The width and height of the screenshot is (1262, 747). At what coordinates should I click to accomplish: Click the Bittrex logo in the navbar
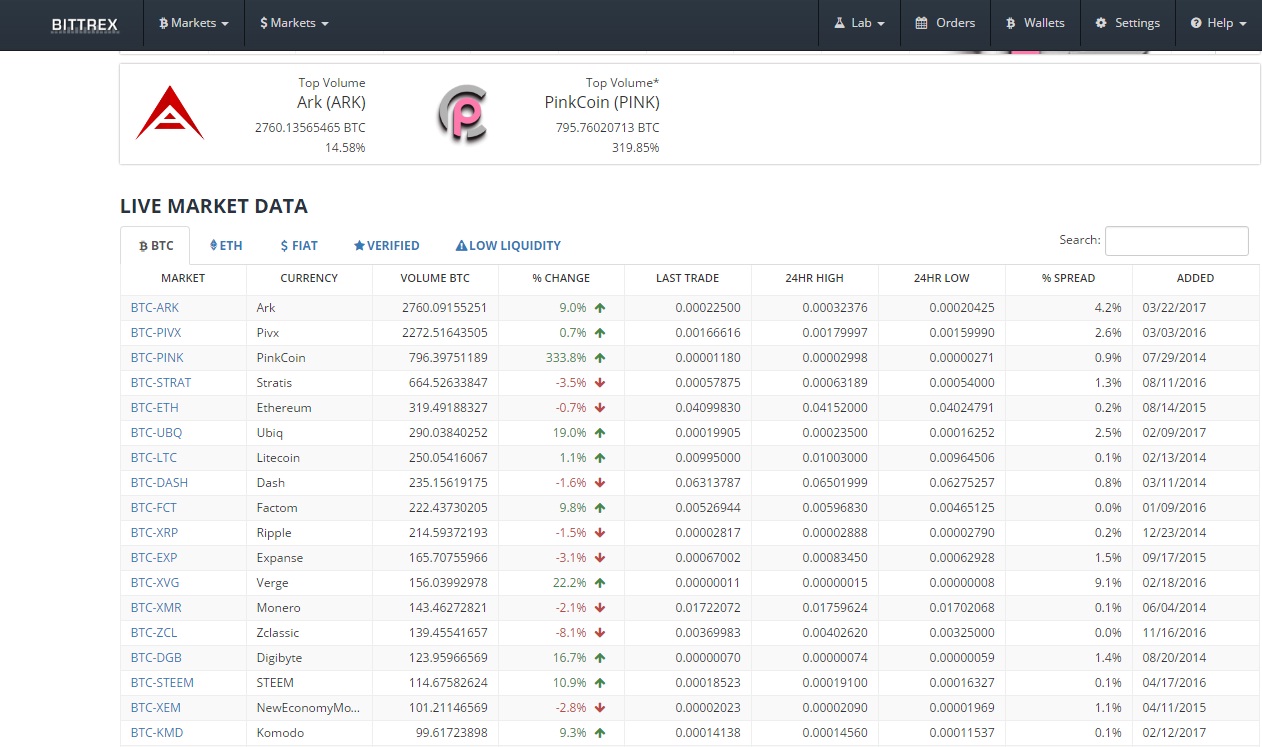point(85,23)
